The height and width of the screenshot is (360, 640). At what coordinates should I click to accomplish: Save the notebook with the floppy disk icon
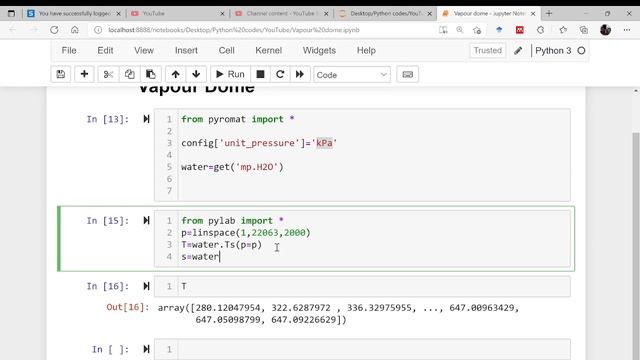tap(61, 74)
